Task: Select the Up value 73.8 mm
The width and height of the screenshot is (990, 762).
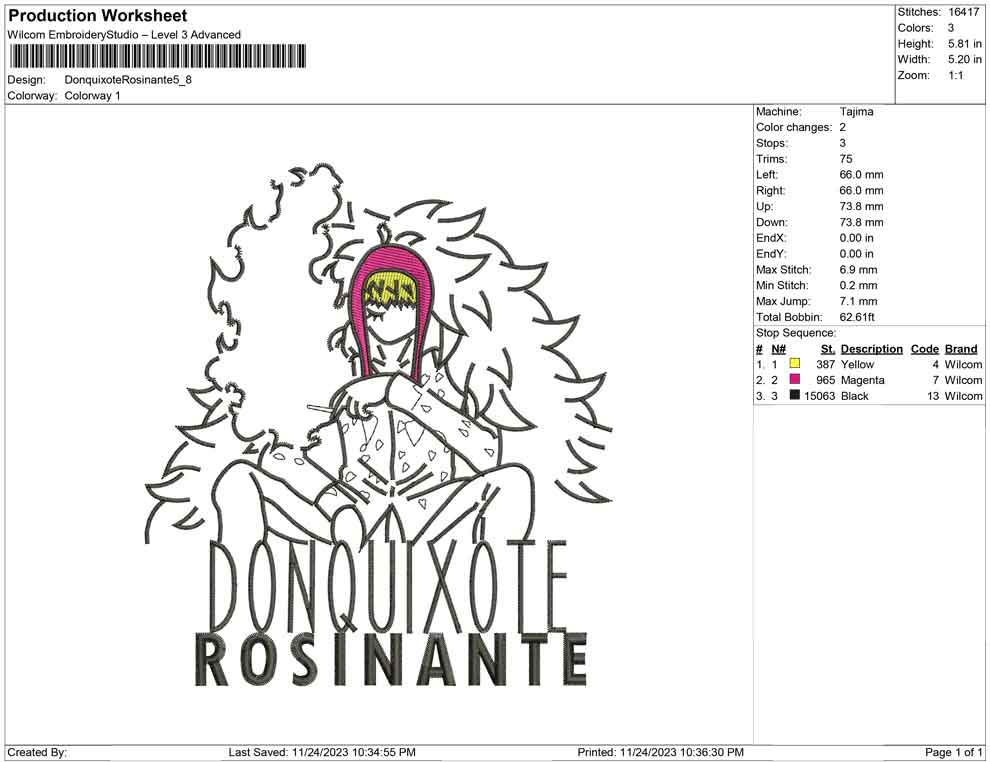Action: pos(862,206)
